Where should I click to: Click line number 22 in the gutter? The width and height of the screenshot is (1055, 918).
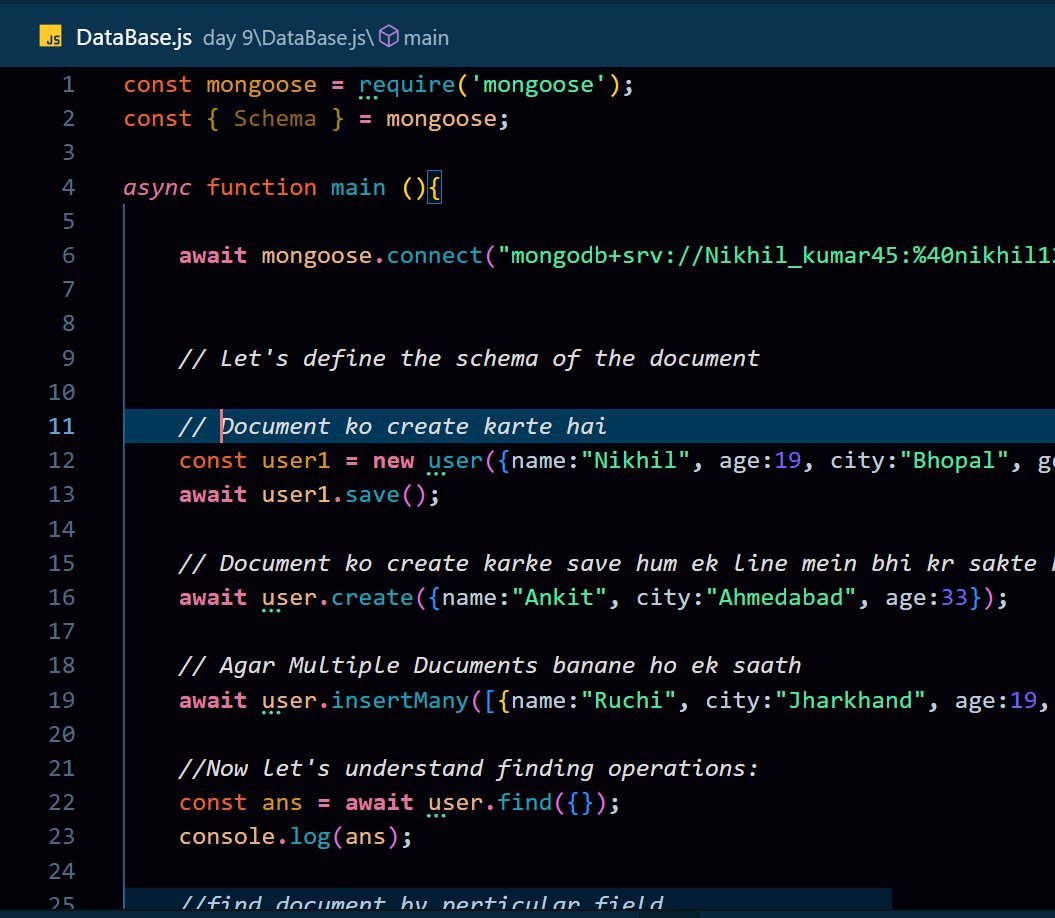(x=61, y=801)
